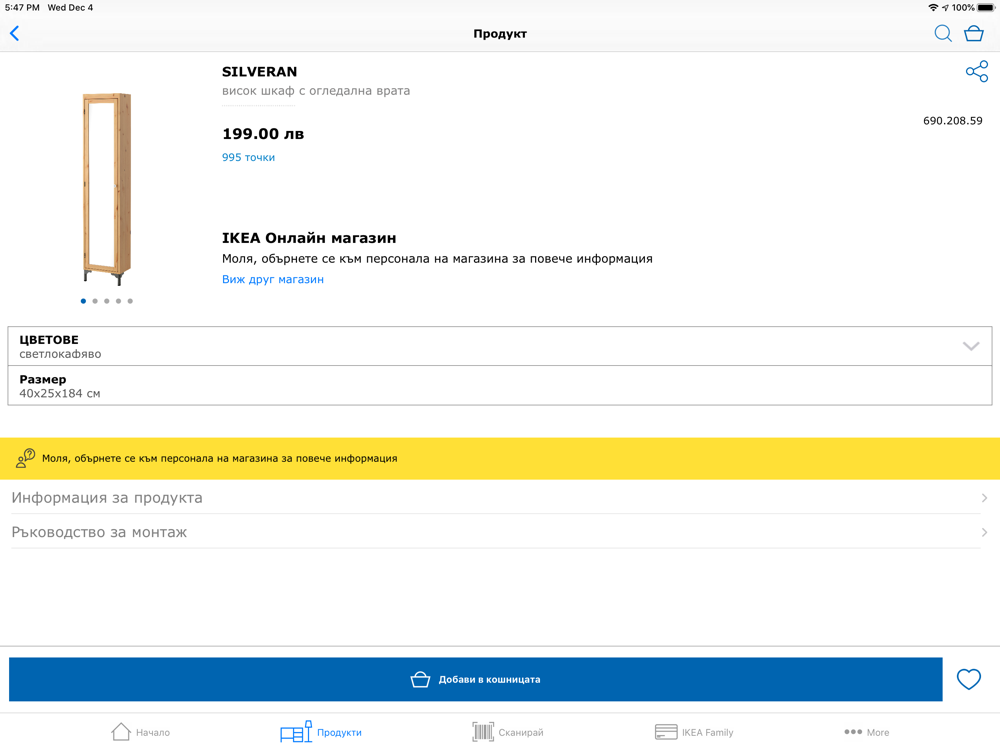Go back using the top-left arrow
Viewport: 1000px width, 750px height.
tap(15, 33)
